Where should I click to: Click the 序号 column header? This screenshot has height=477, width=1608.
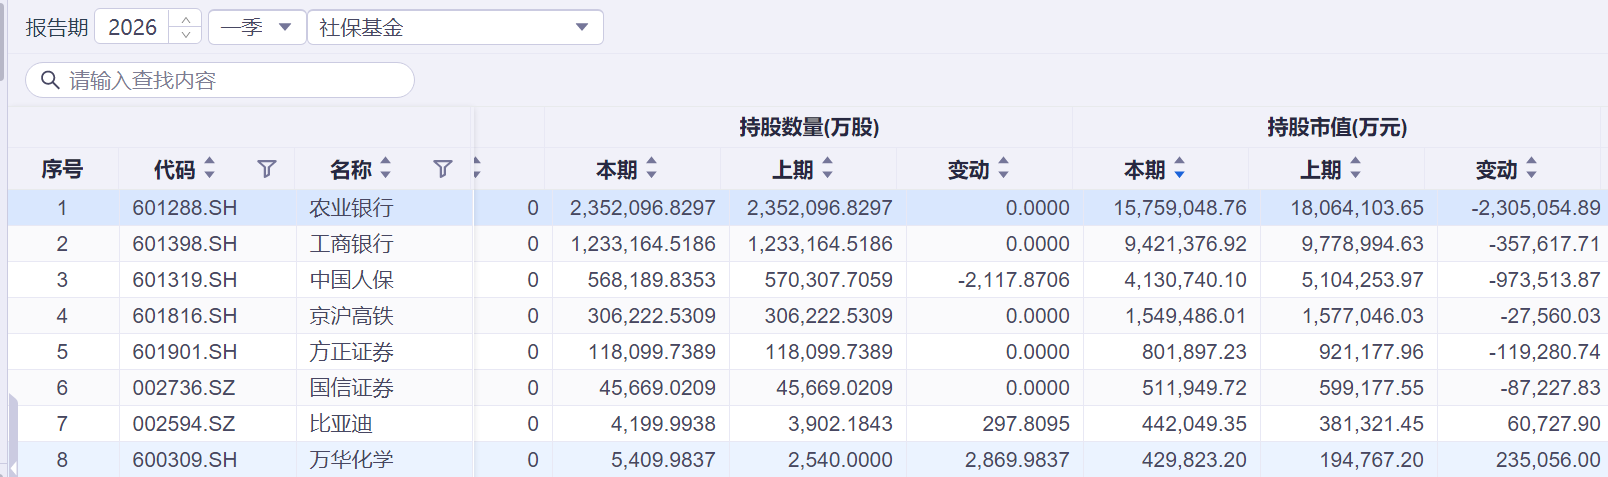tap(62, 169)
